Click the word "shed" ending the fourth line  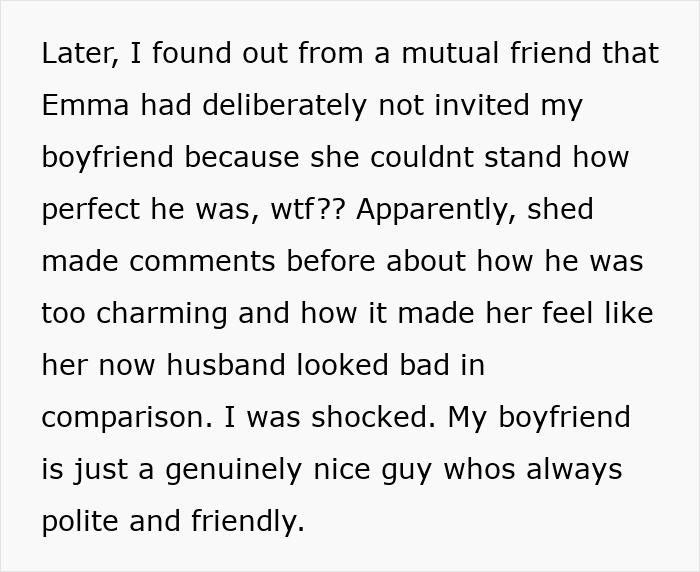(562, 210)
